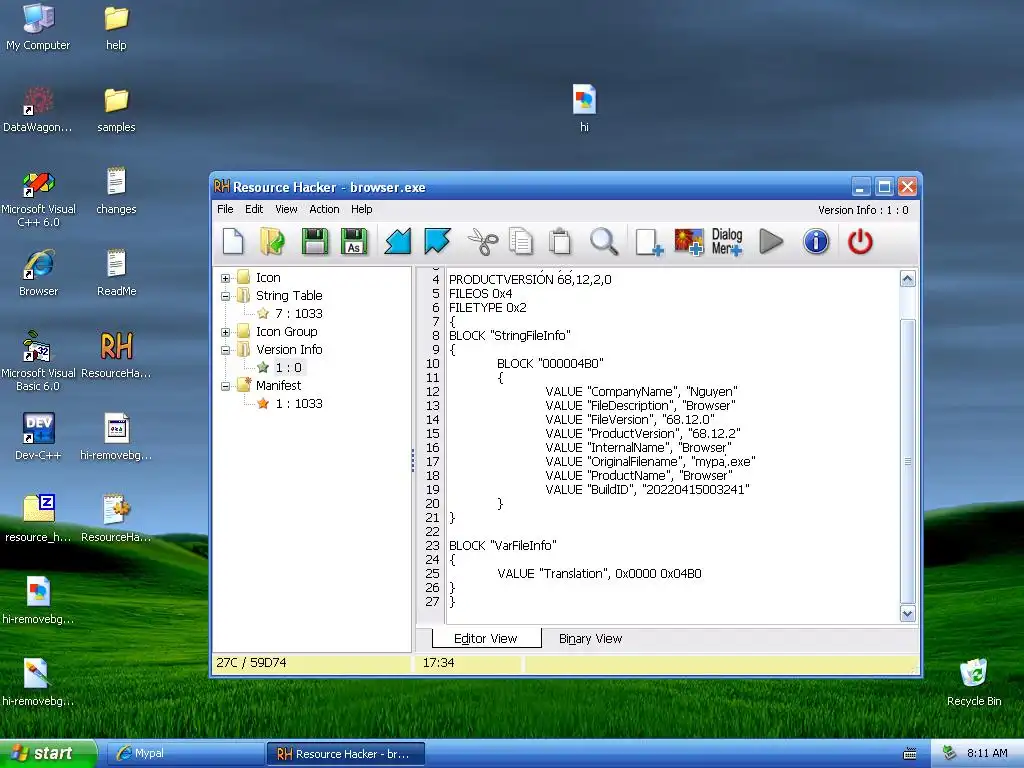Click the Dialog Menu add icon
Viewport: 1024px width, 768px height.
(x=727, y=242)
